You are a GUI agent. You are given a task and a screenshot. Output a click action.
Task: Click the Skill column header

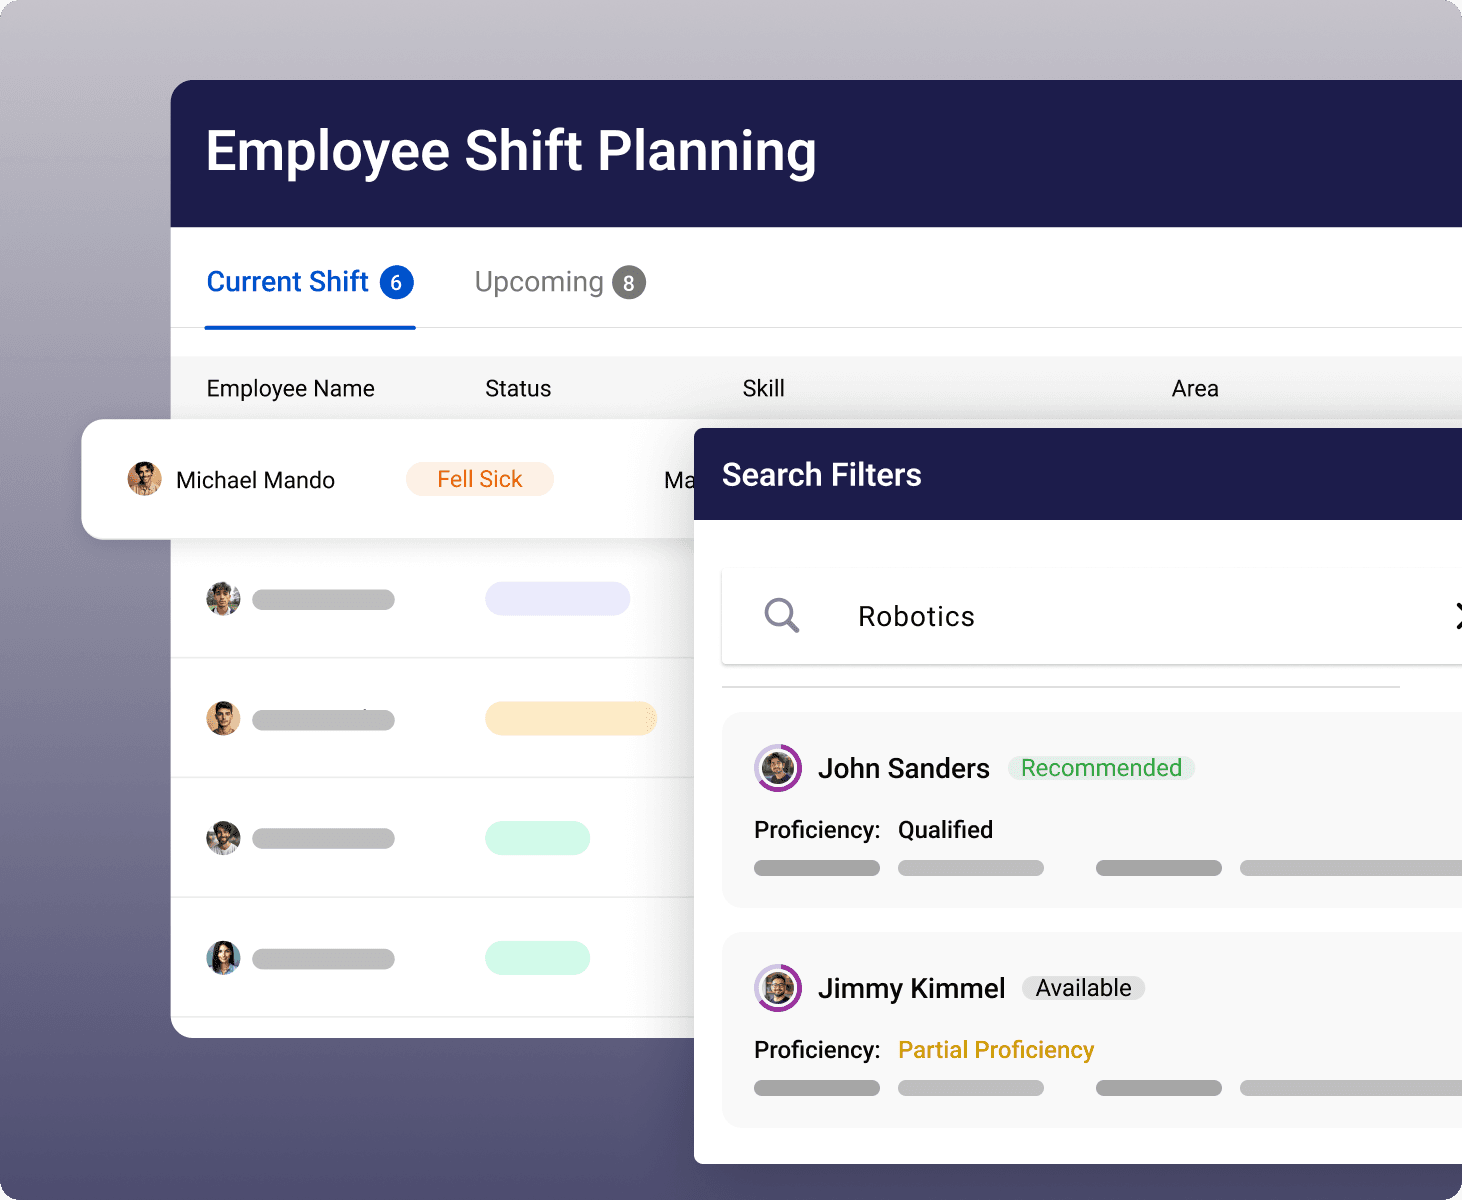[763, 388]
